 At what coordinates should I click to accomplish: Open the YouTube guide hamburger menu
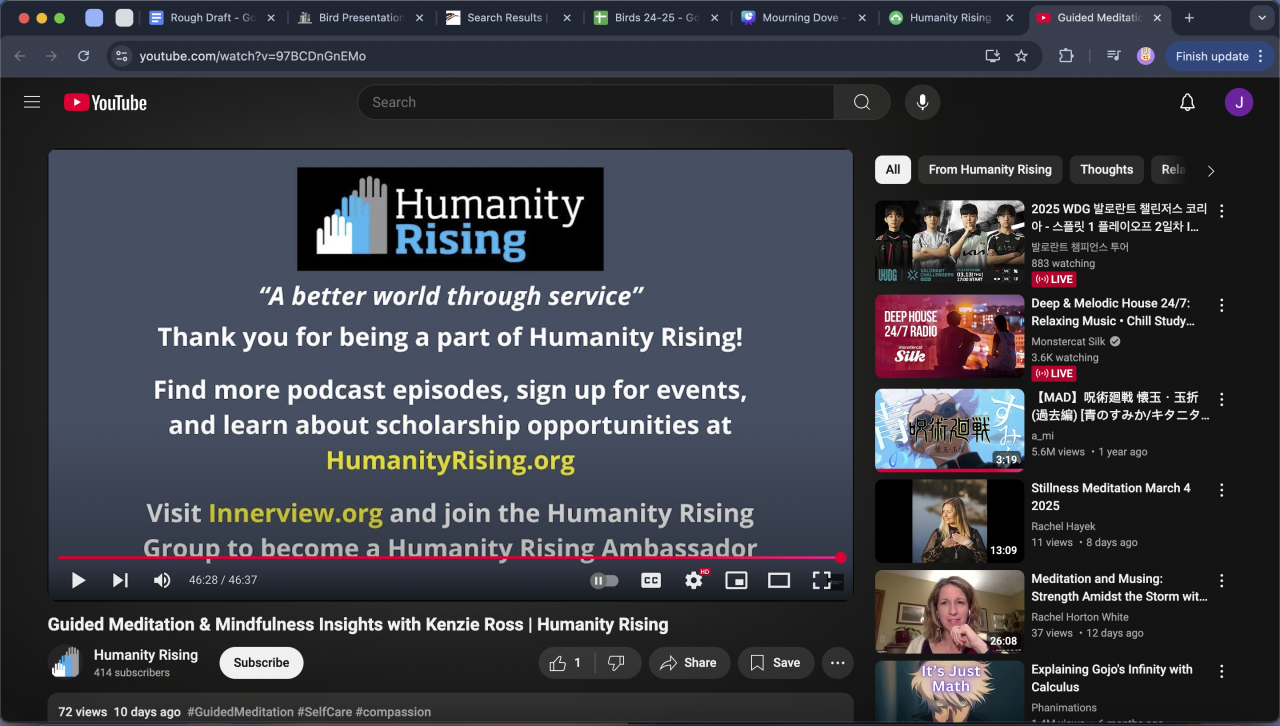click(32, 102)
